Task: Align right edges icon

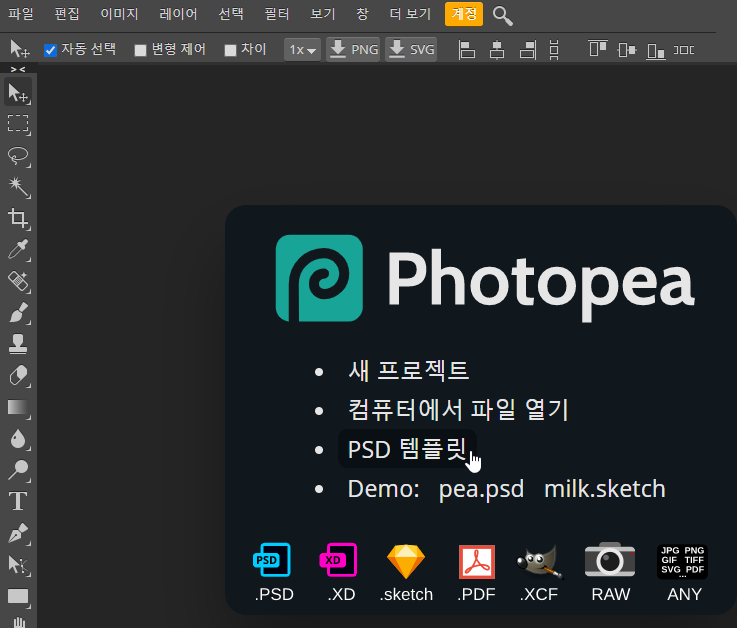Action: 528,49
